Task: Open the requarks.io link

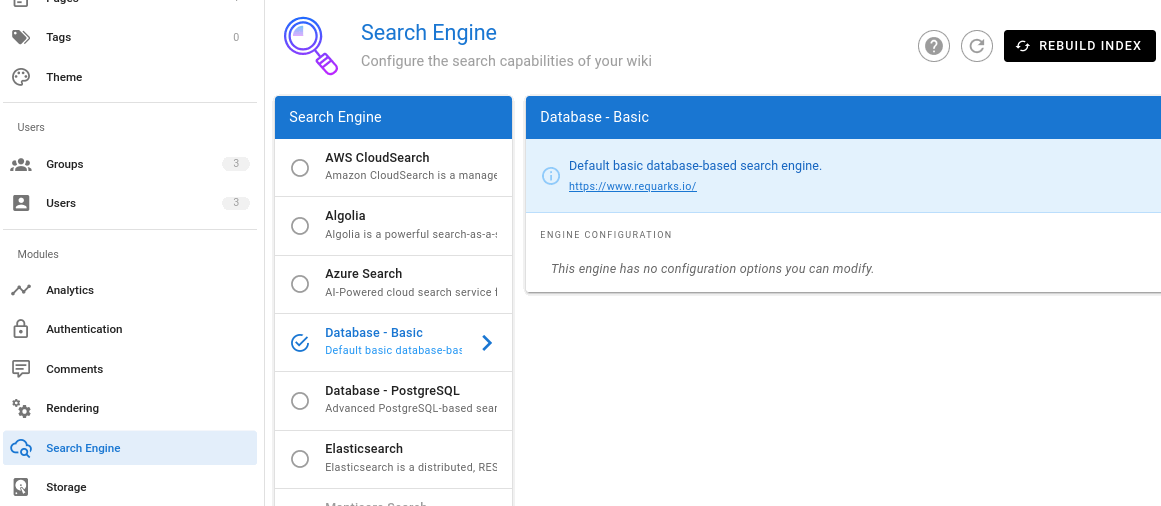Action: click(632, 186)
